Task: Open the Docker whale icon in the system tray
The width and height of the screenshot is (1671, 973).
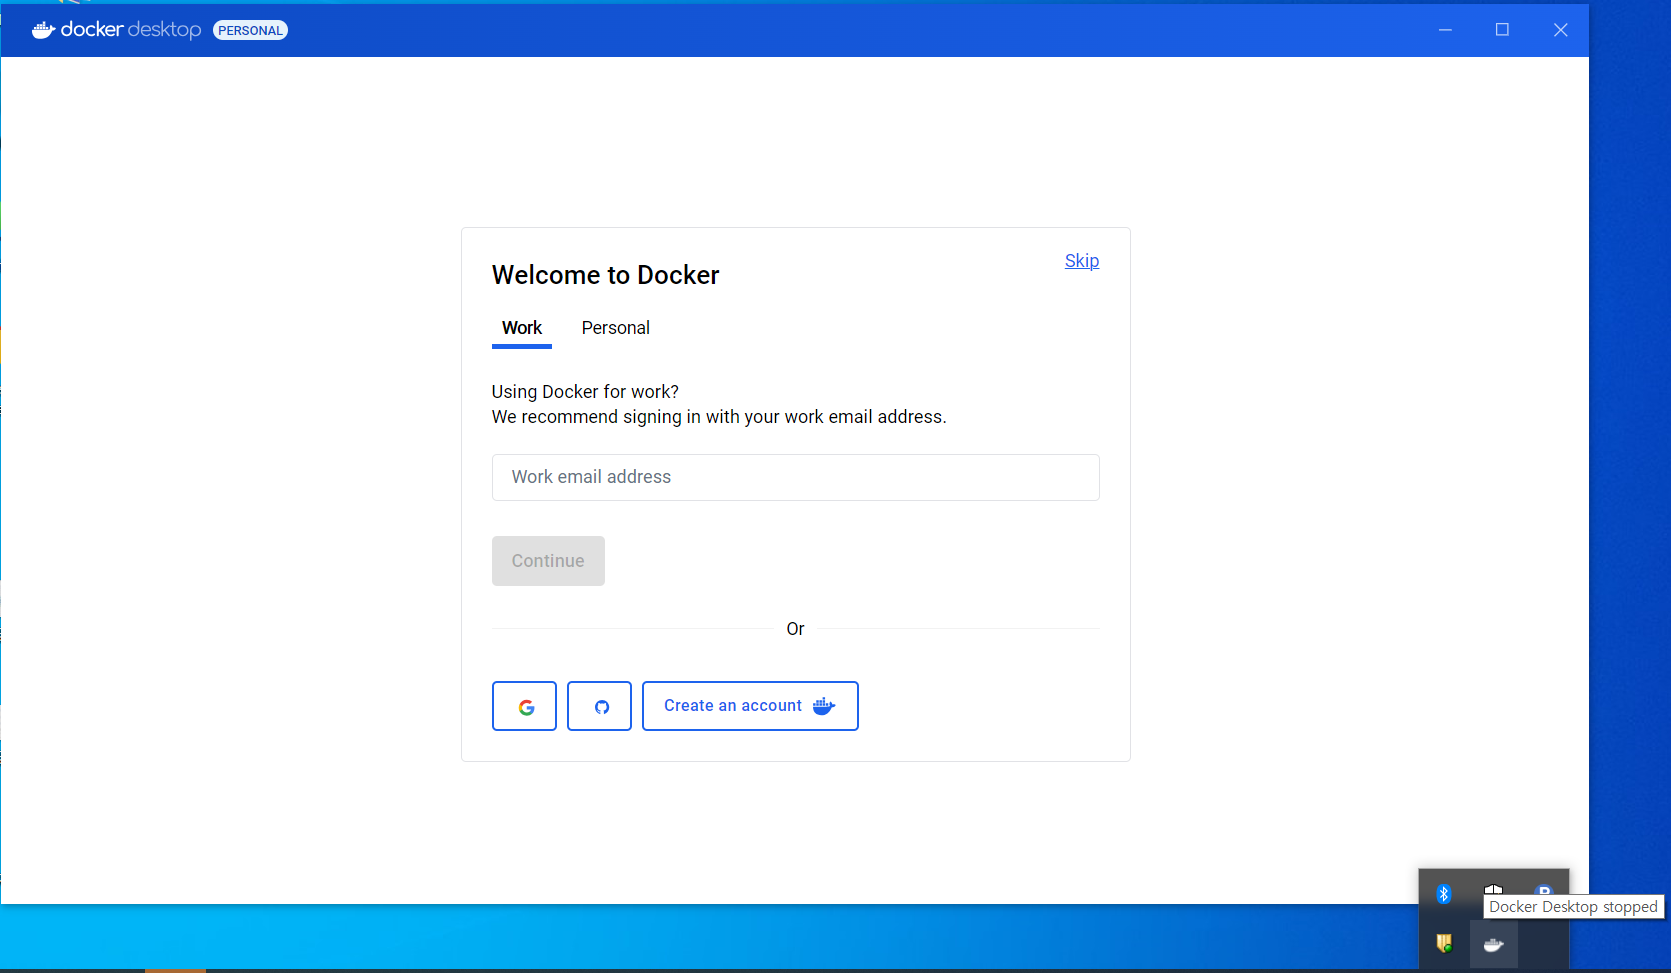Action: click(1493, 944)
